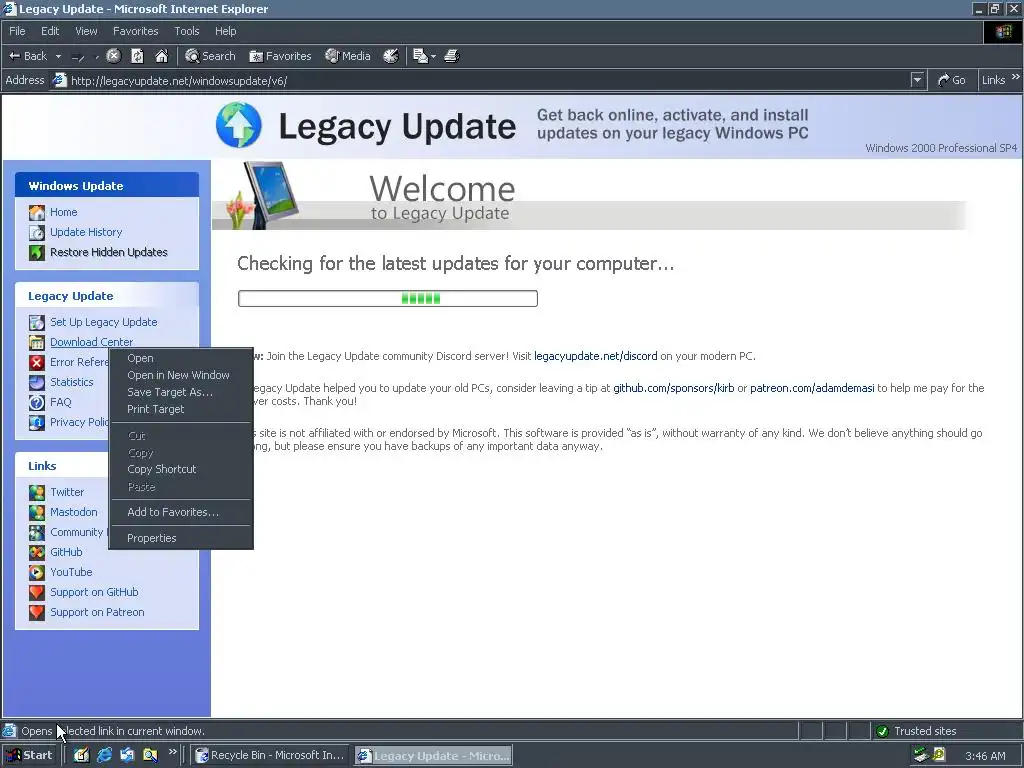Screen dimensions: 1024x768
Task: Click the Legacy Update globe logo
Action: pyautogui.click(x=238, y=125)
